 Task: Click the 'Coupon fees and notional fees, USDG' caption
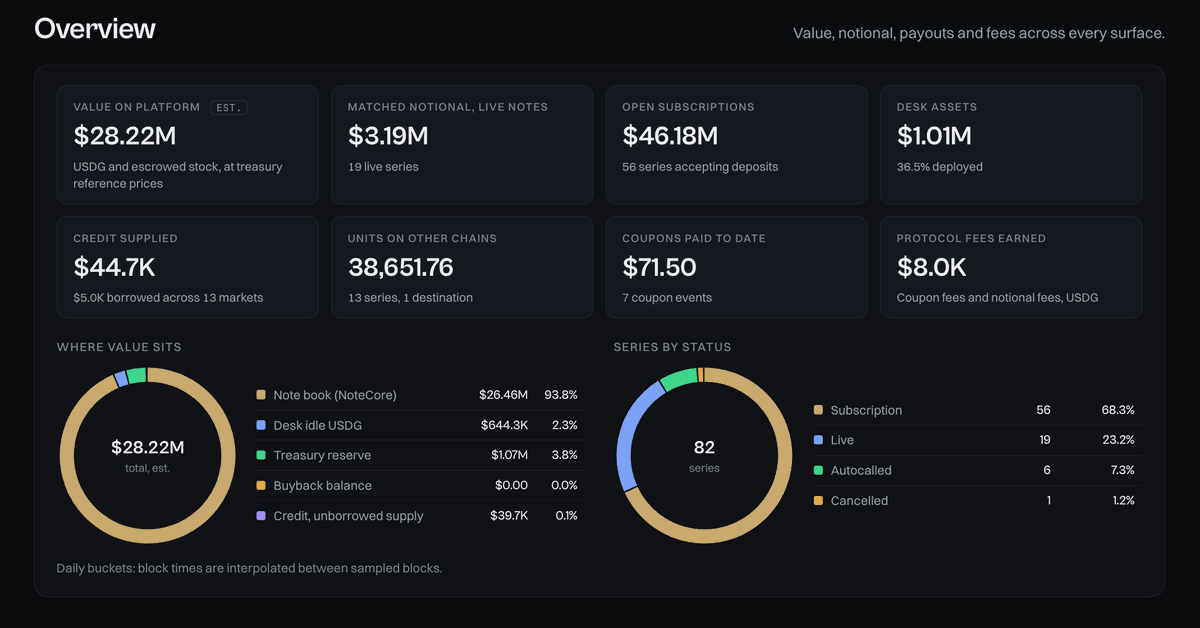[x=997, y=298]
